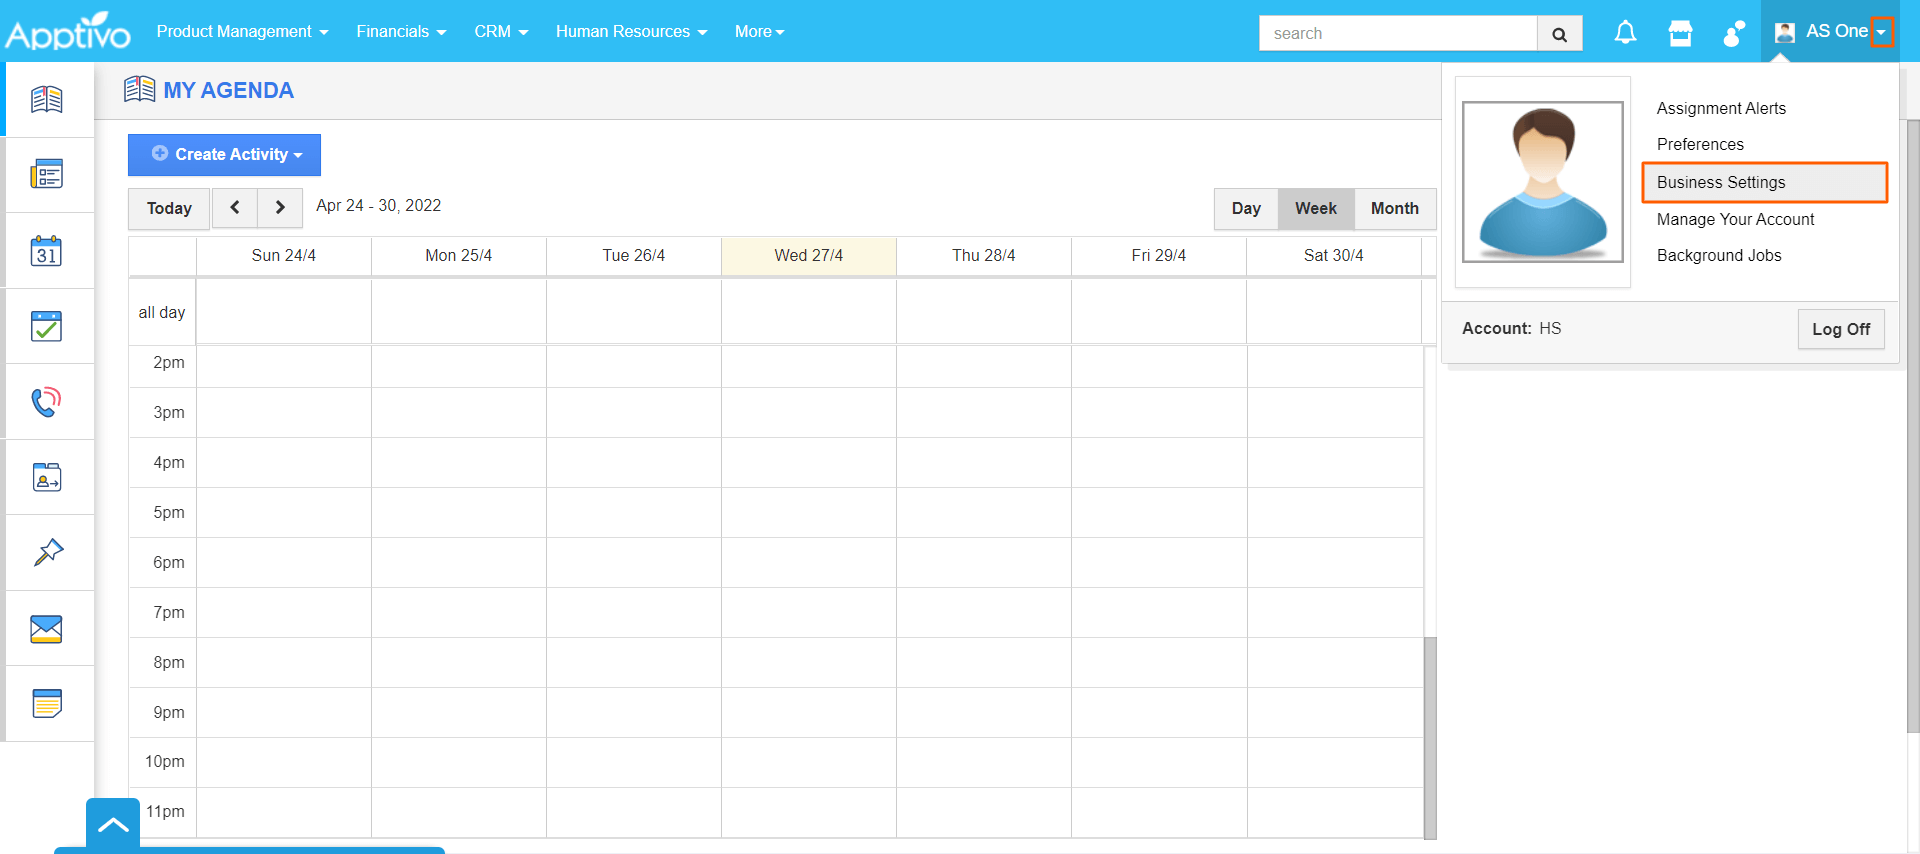Click the Tasks checkmark sidebar icon
Image resolution: width=1920 pixels, height=854 pixels.
pos(46,326)
